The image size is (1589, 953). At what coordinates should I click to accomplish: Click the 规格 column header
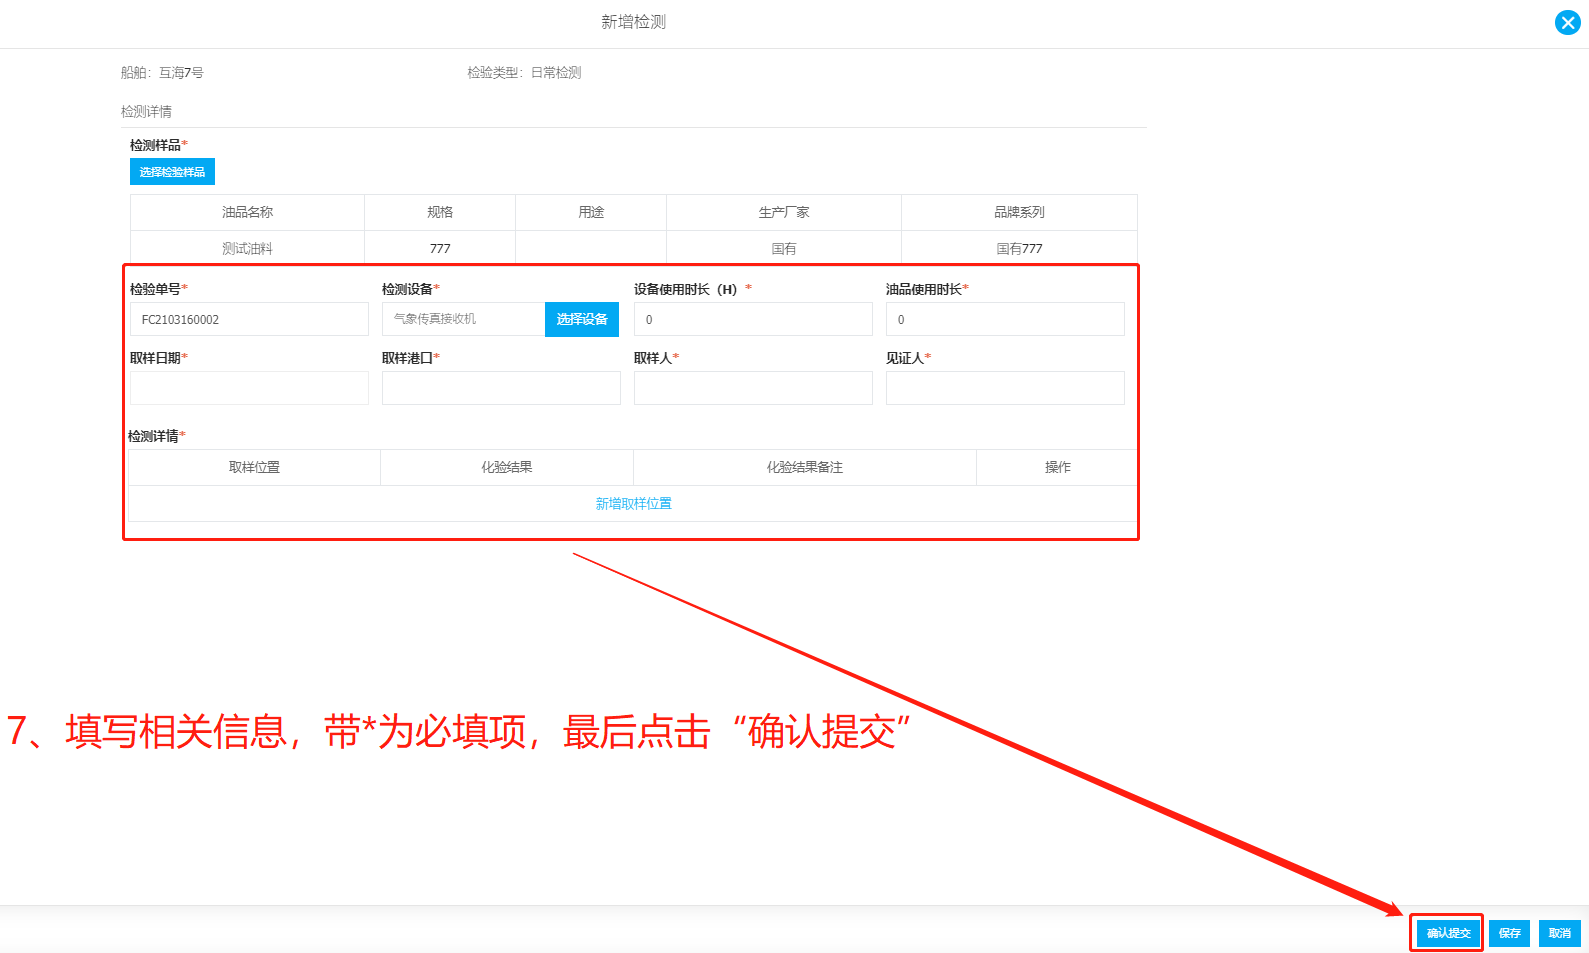coord(440,212)
